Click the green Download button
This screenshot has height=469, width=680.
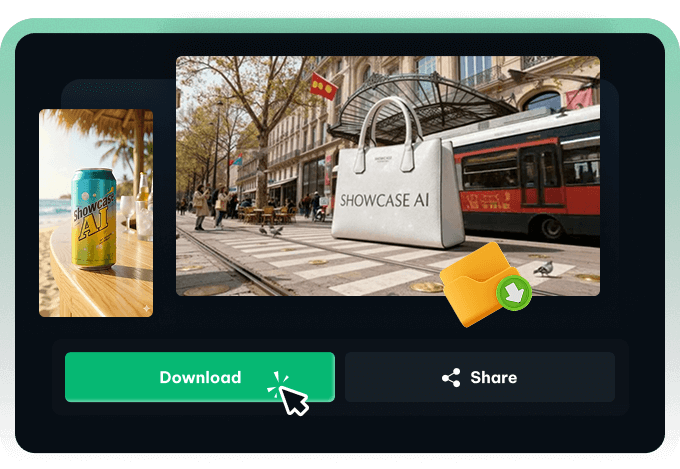coord(199,377)
